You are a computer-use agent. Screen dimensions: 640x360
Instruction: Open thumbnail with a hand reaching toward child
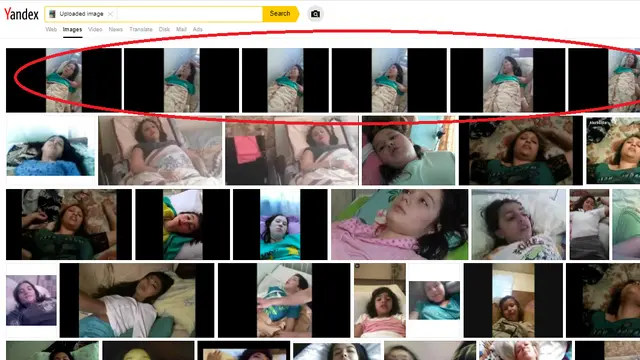pyautogui.click(x=284, y=300)
